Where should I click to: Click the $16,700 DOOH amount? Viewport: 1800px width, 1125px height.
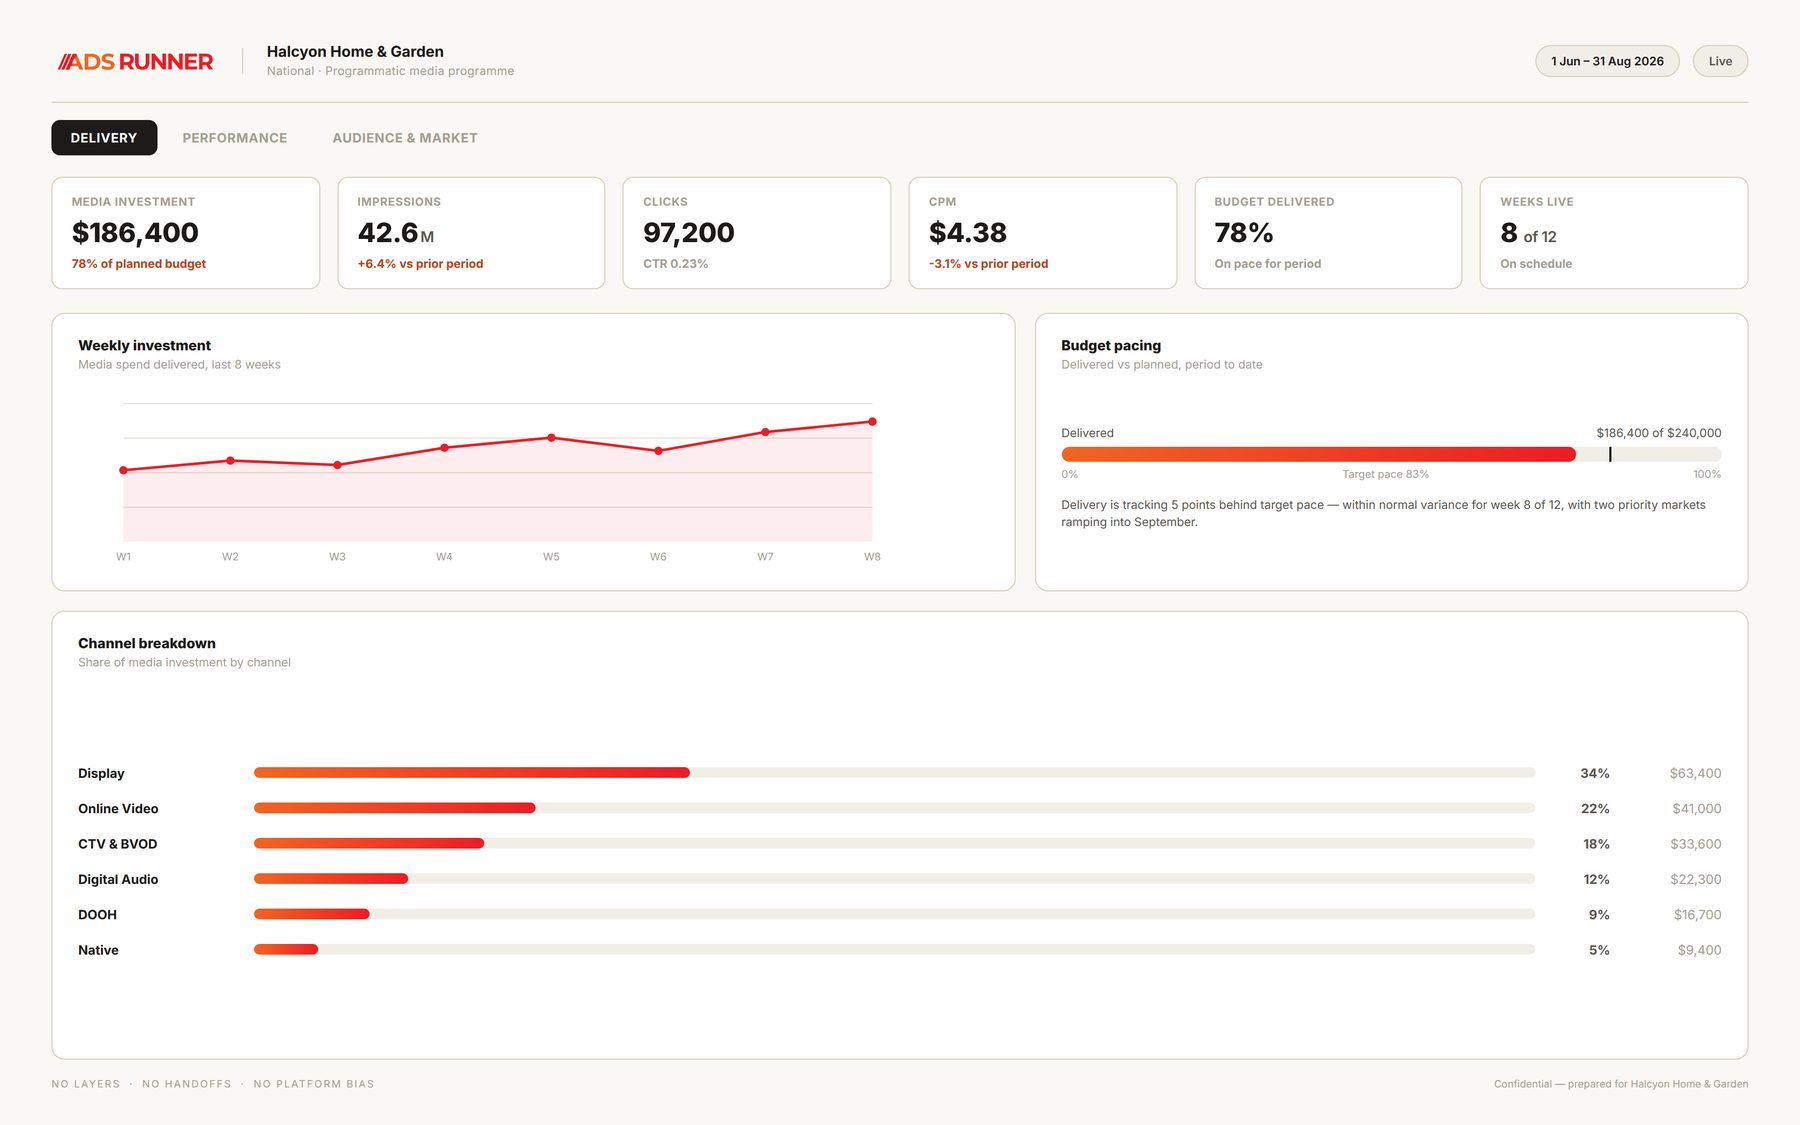tap(1698, 915)
